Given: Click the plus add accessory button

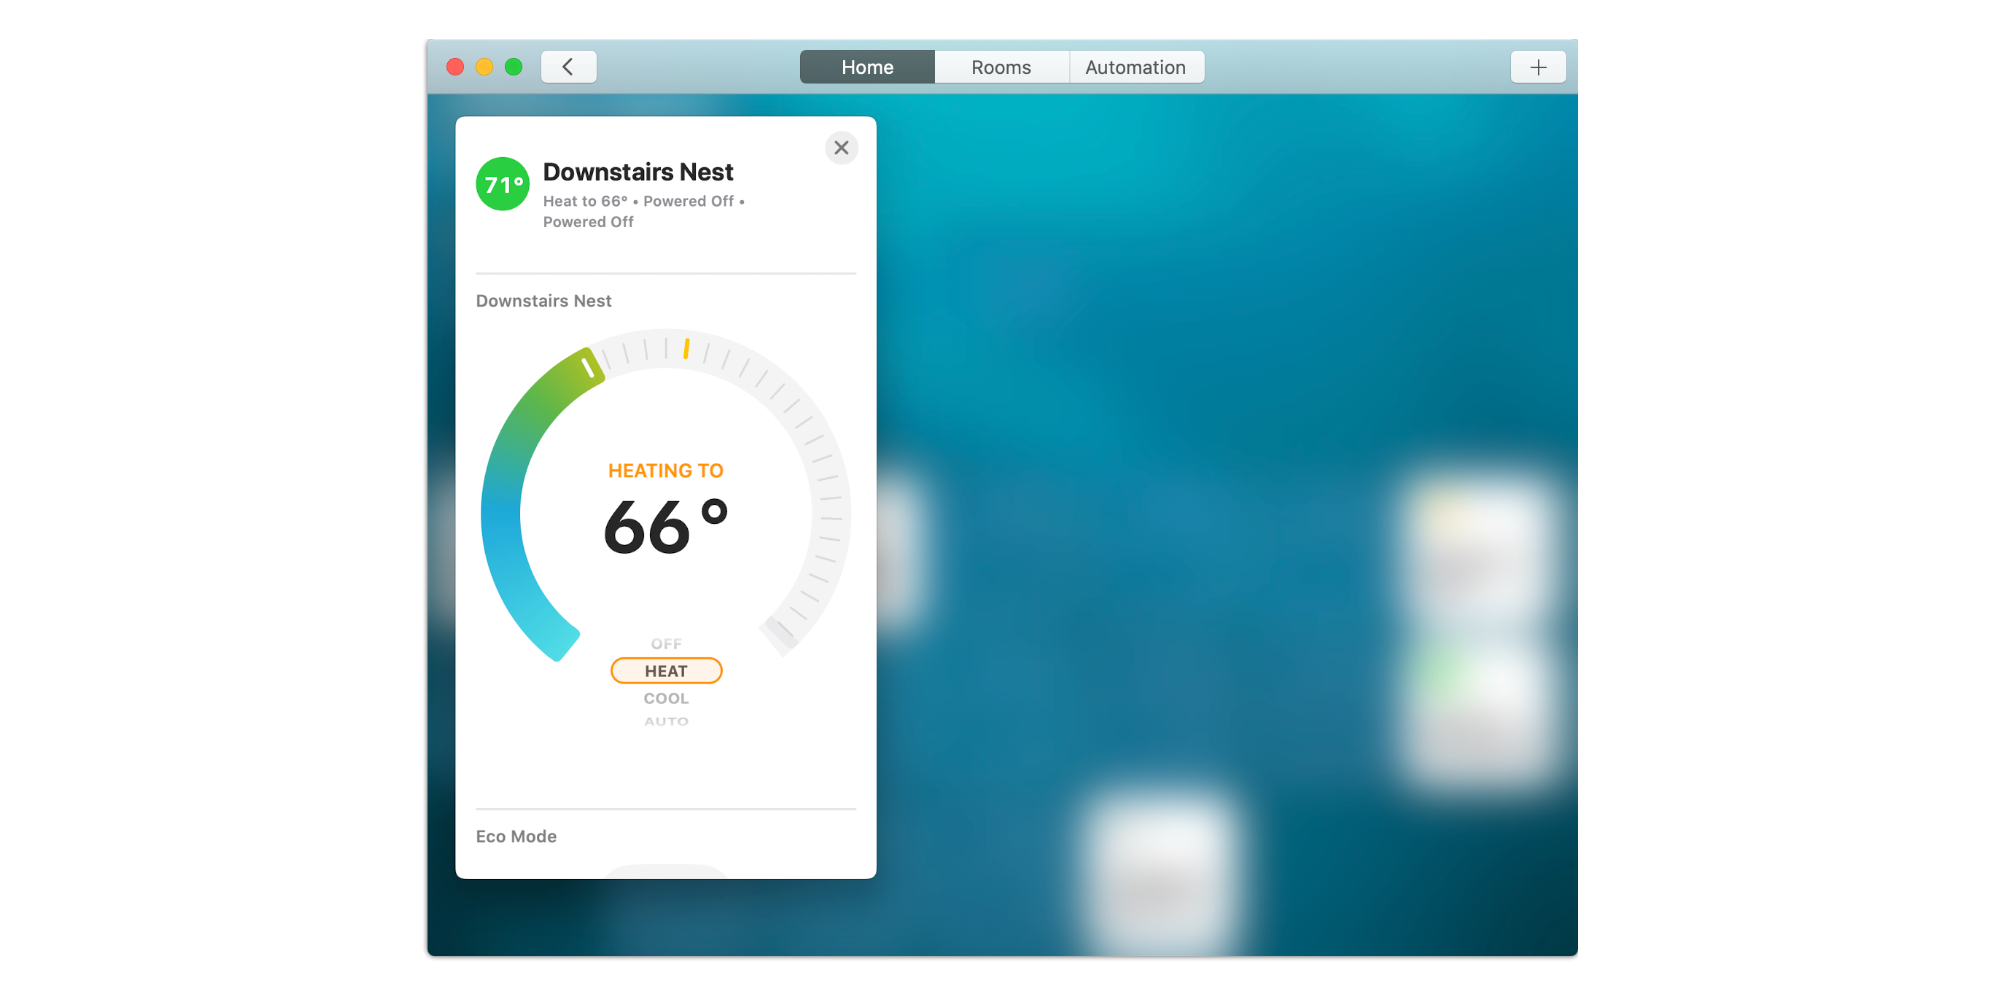Looking at the screenshot, I should click(1537, 67).
